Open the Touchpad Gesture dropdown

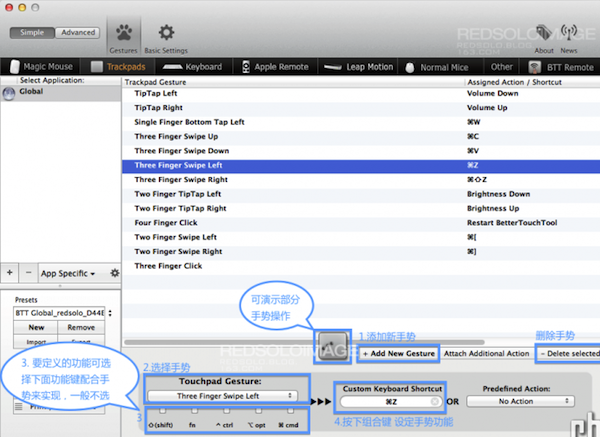tap(222, 396)
